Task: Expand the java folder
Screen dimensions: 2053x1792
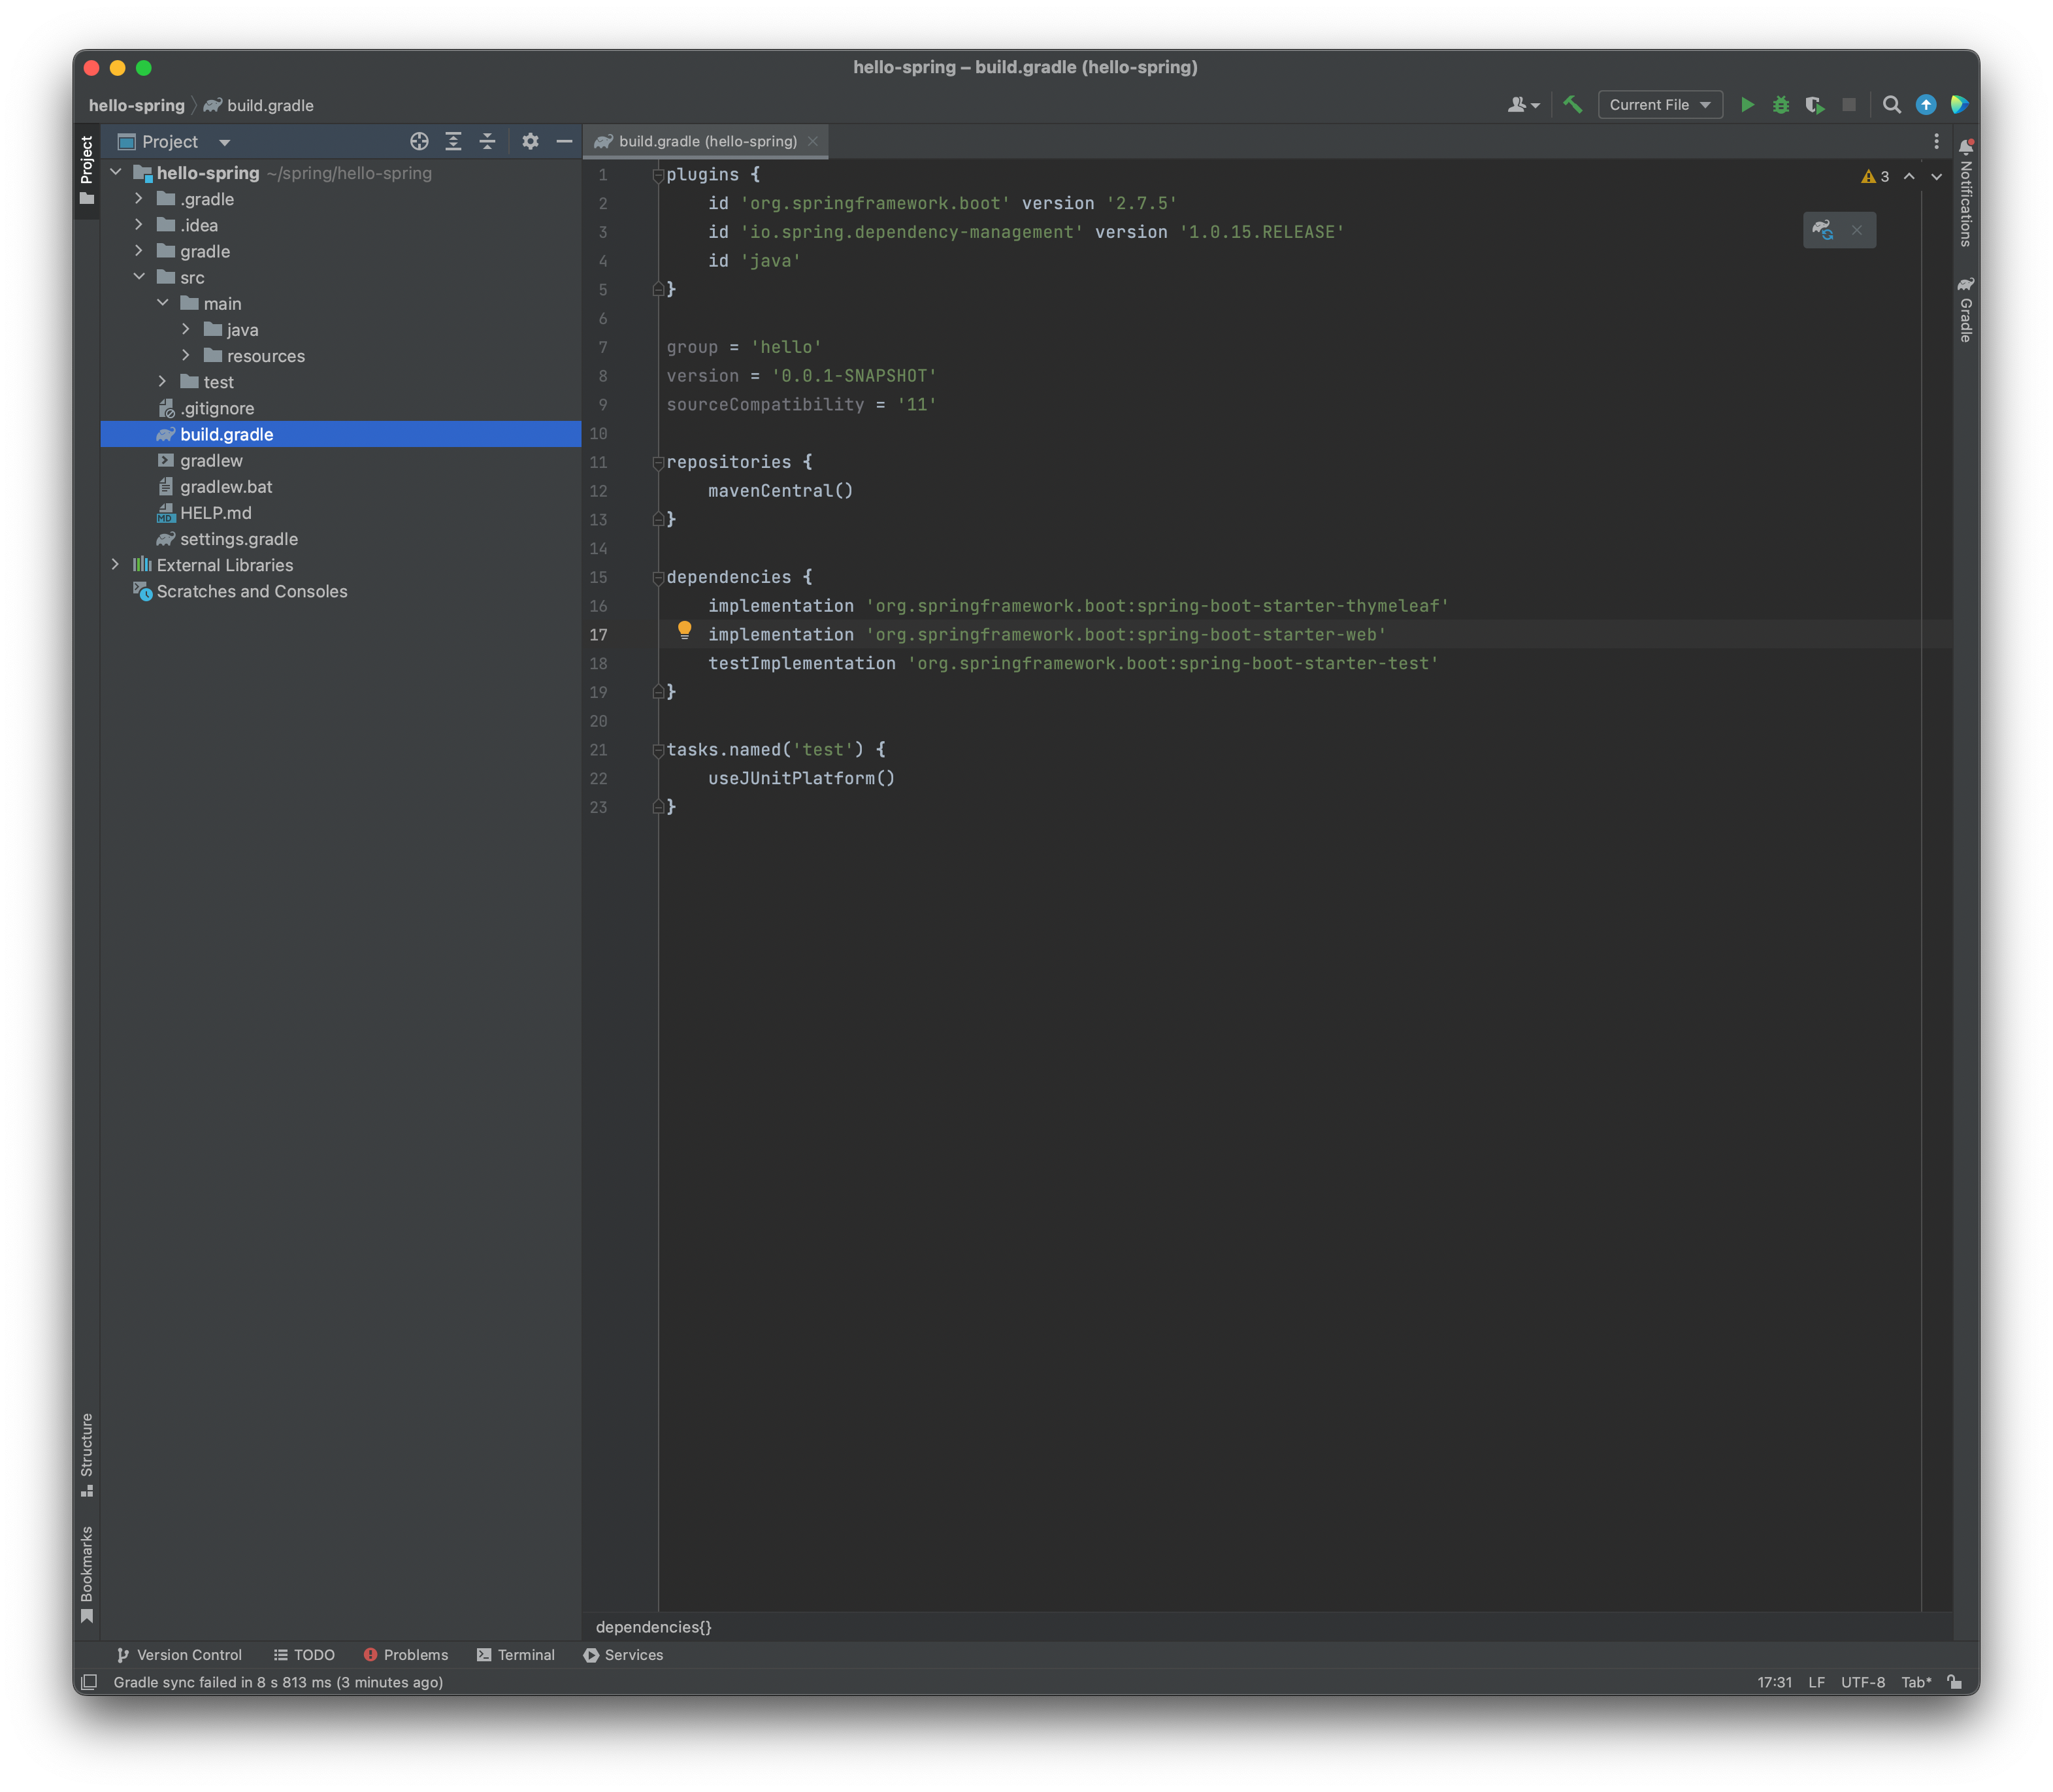Action: point(186,329)
